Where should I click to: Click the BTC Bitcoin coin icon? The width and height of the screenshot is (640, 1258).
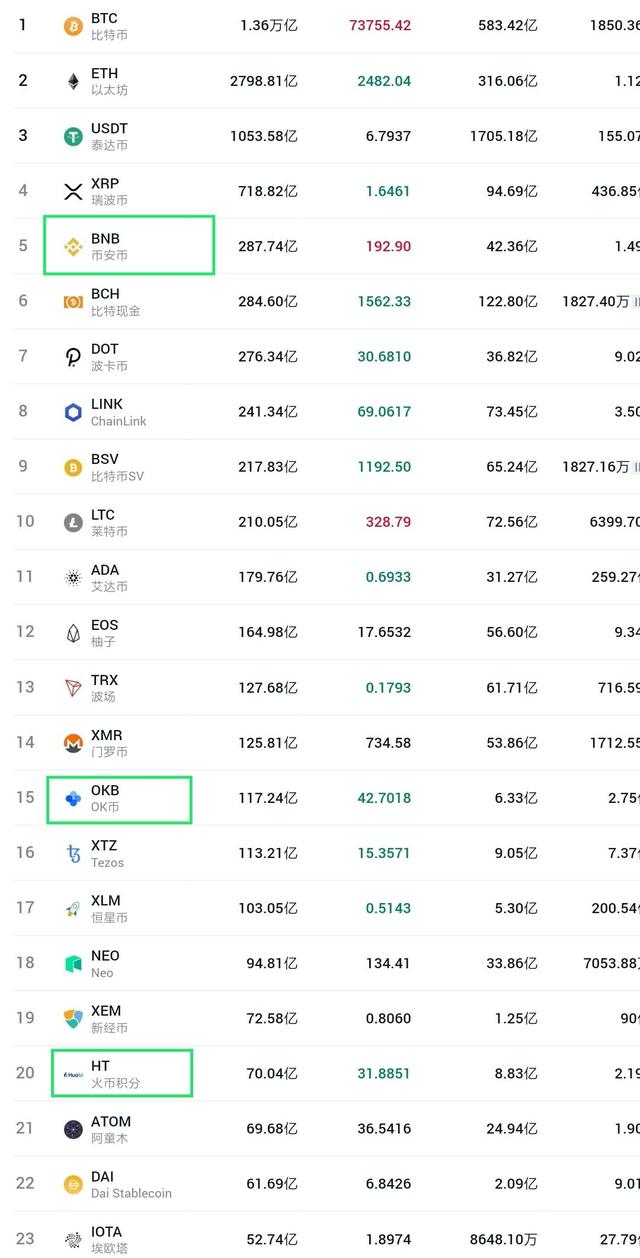point(73,26)
